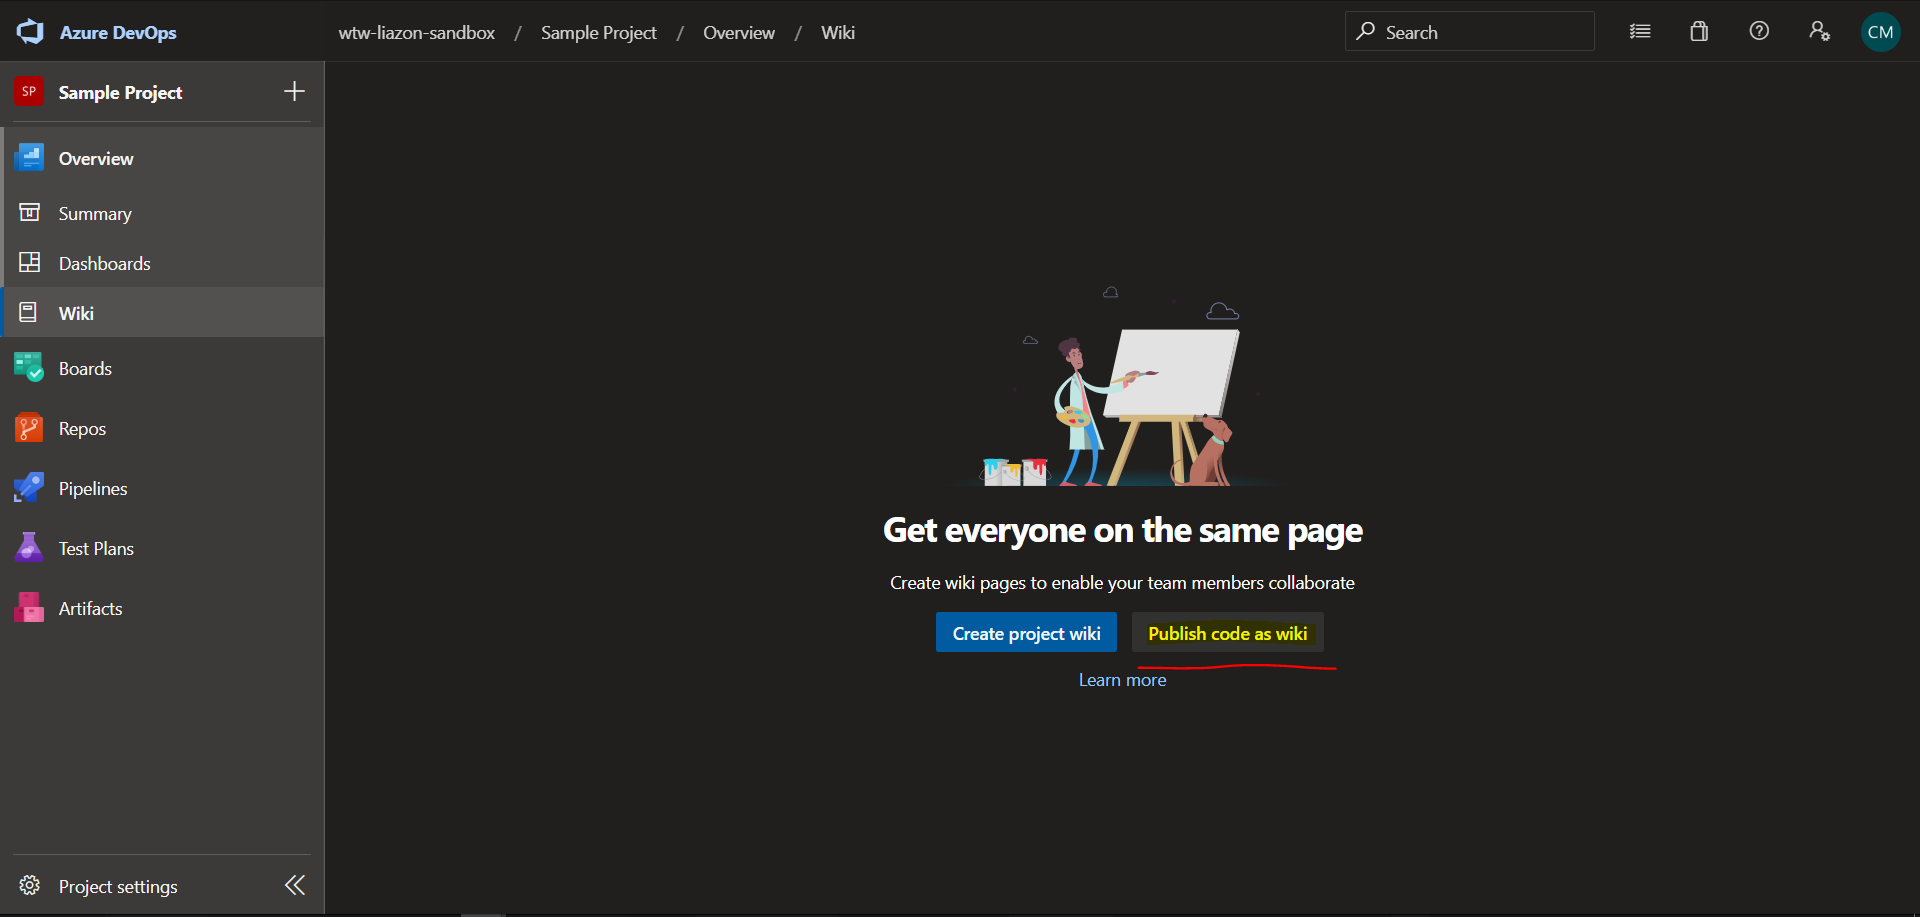The width and height of the screenshot is (1920, 917).
Task: Open the CM account avatar
Action: click(x=1880, y=32)
